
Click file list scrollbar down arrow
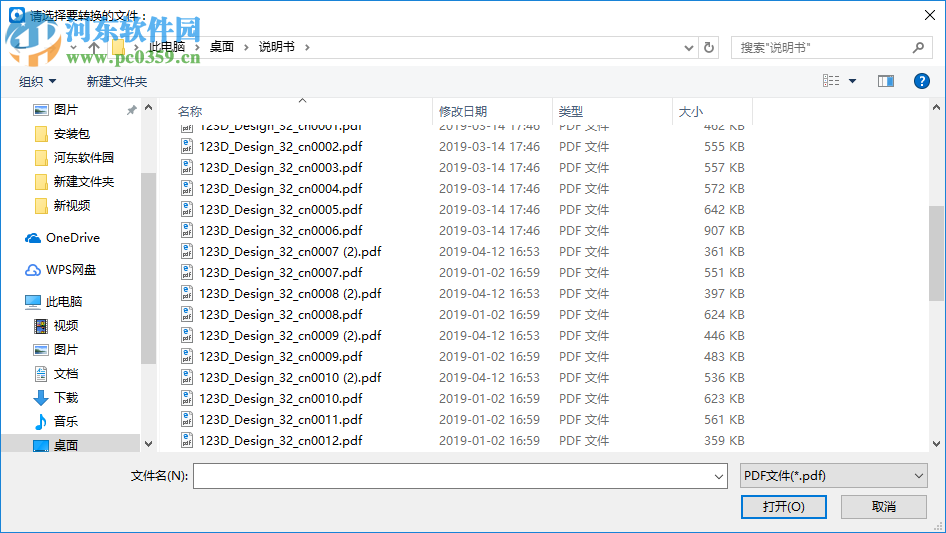[x=936, y=444]
